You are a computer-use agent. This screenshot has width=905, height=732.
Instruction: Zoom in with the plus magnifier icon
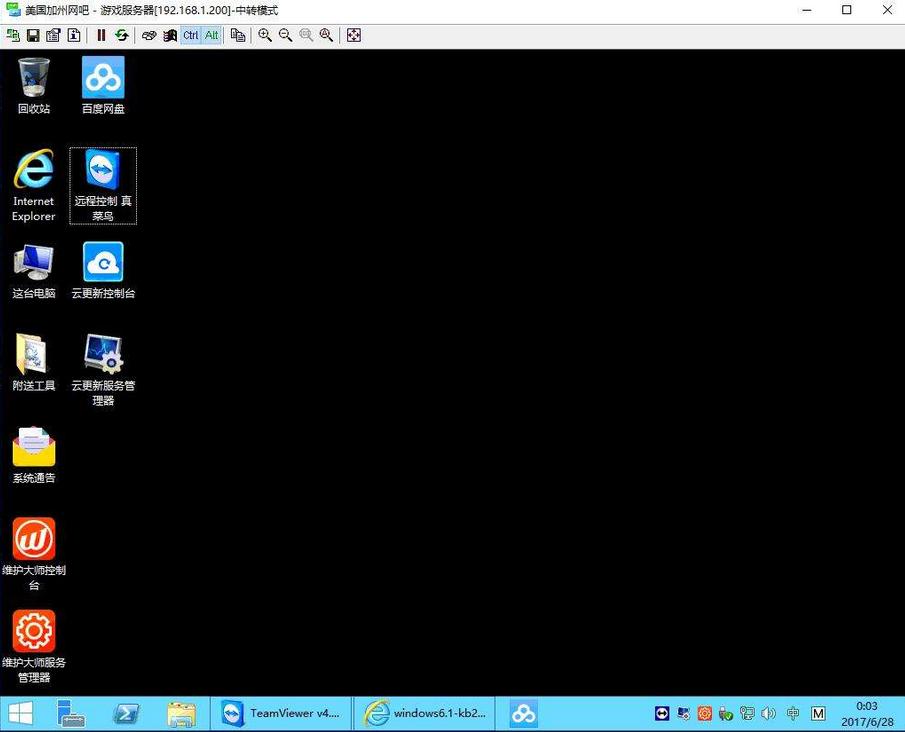[x=265, y=35]
